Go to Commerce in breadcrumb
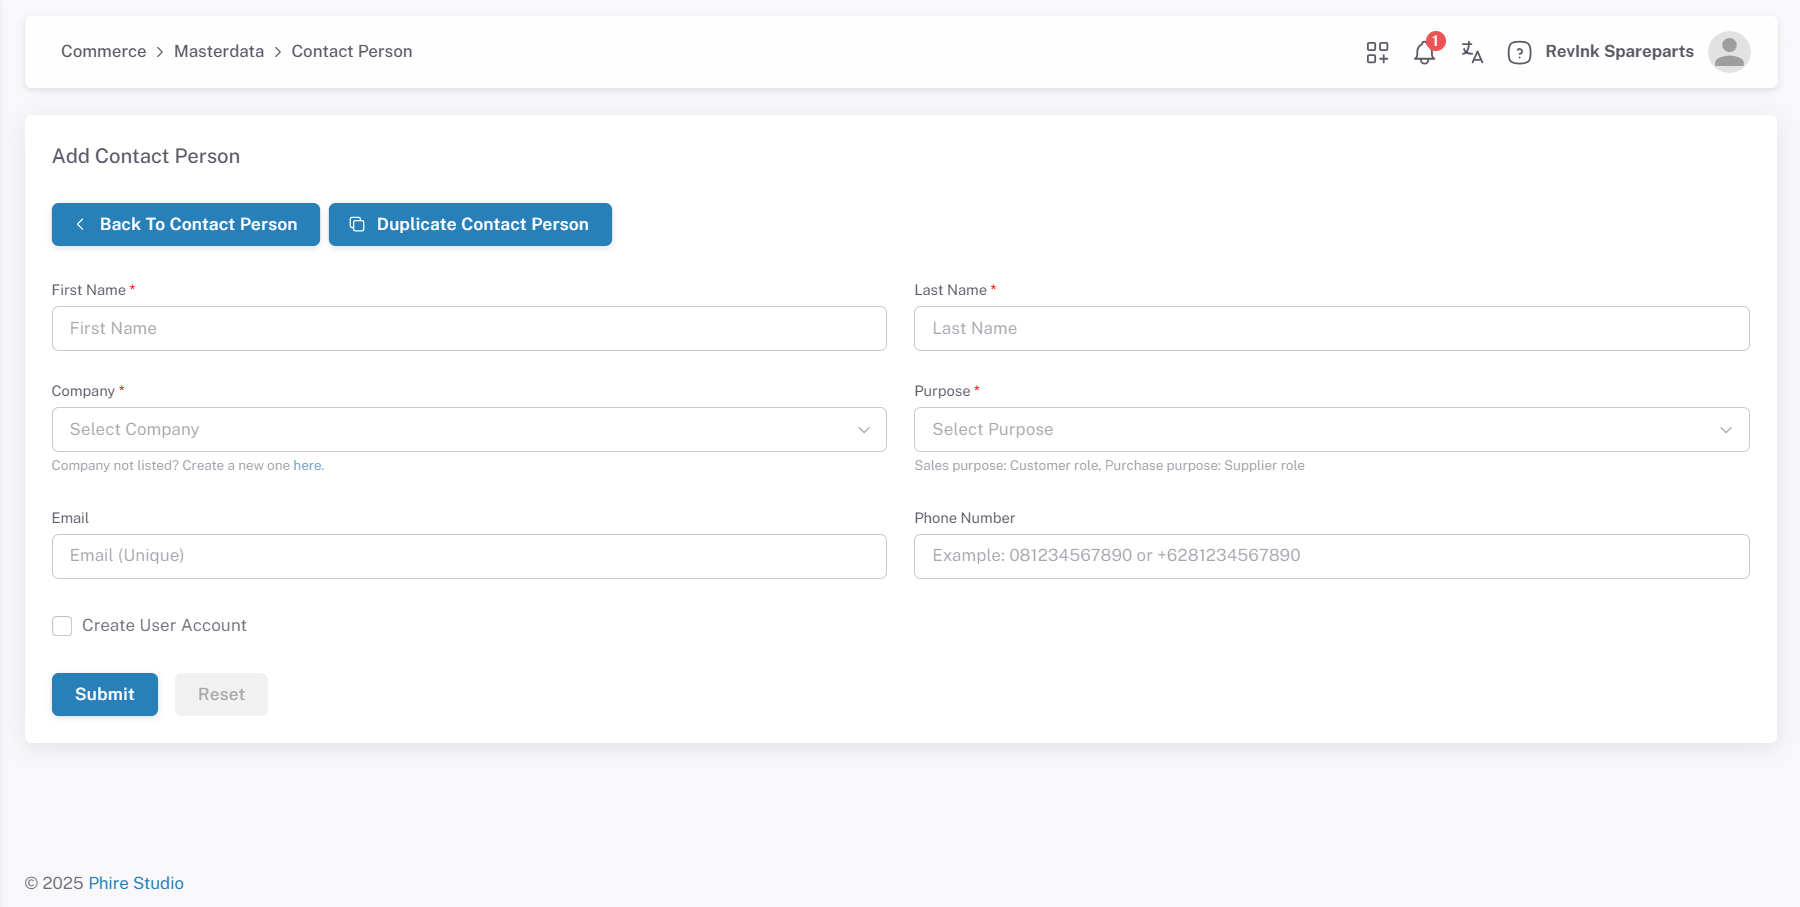The width and height of the screenshot is (1800, 907). pos(103,52)
